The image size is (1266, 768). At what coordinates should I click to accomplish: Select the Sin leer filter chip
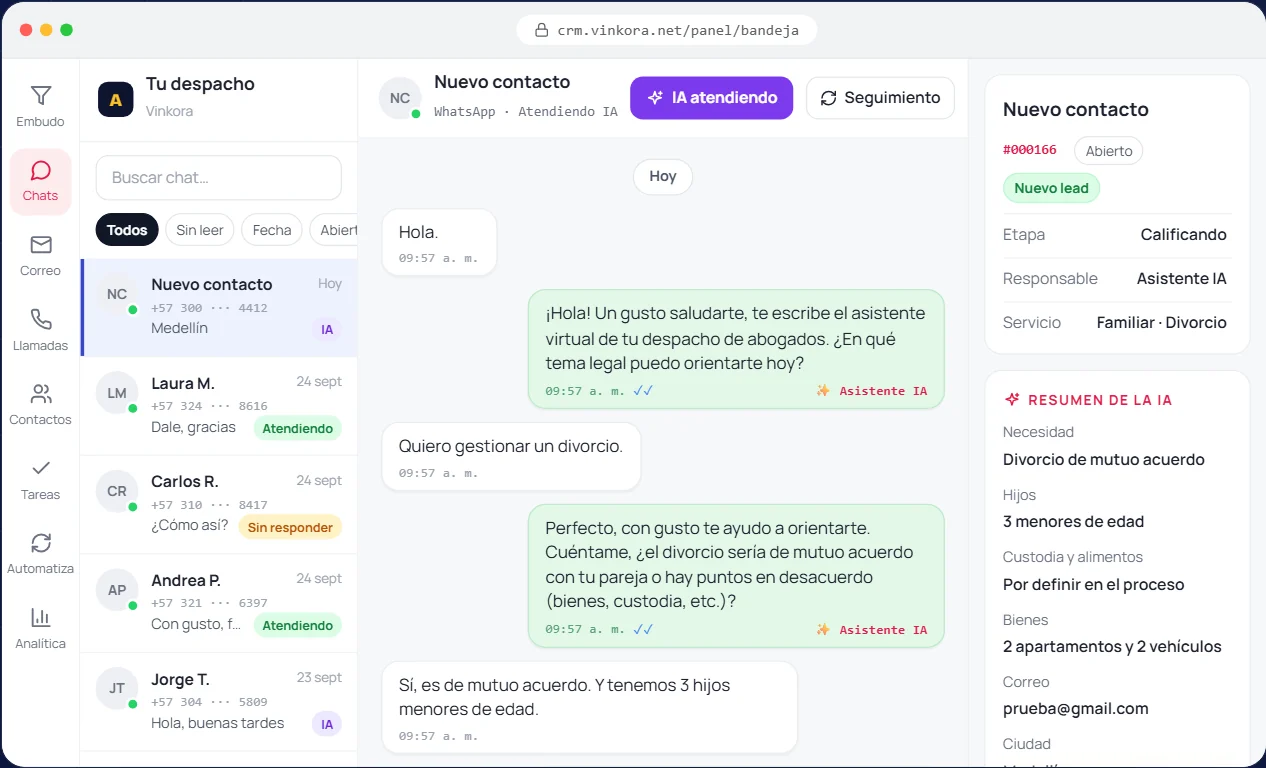200,230
